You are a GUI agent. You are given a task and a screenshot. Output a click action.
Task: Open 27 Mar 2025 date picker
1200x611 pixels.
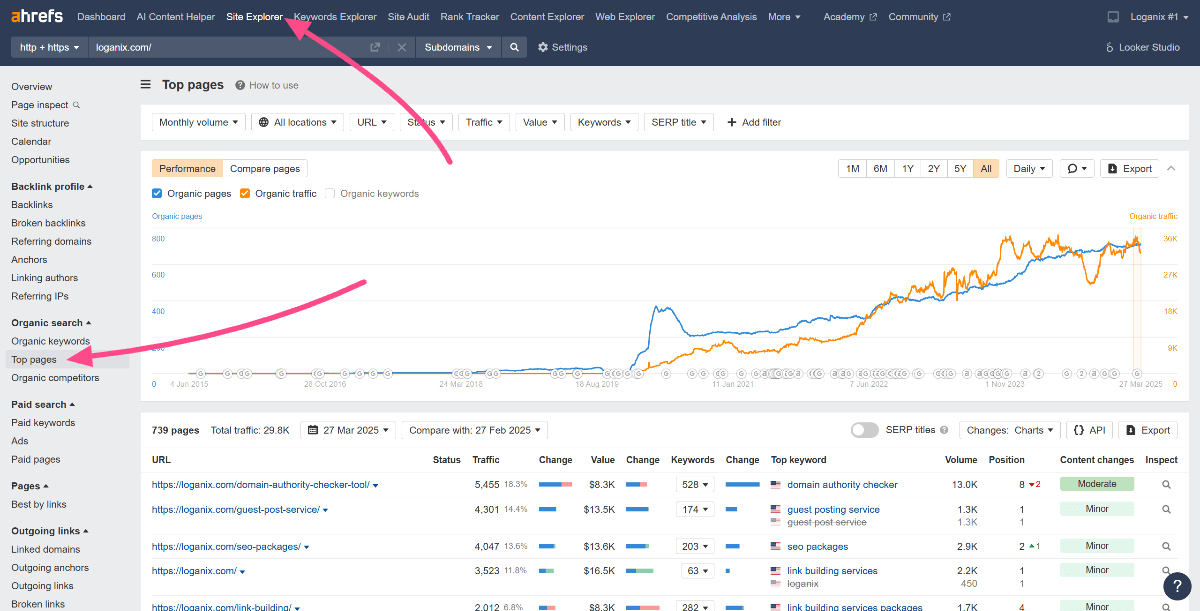(x=348, y=430)
